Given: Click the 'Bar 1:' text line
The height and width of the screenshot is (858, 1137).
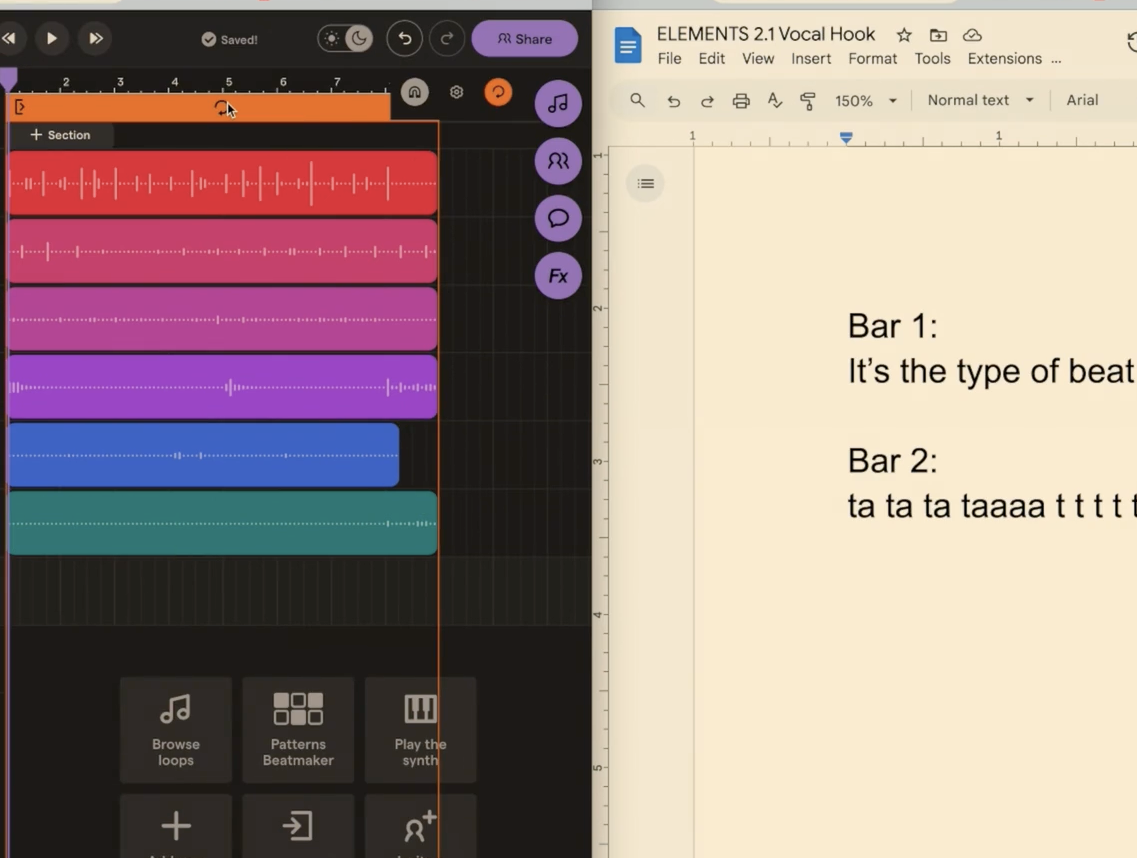Looking at the screenshot, I should point(893,326).
